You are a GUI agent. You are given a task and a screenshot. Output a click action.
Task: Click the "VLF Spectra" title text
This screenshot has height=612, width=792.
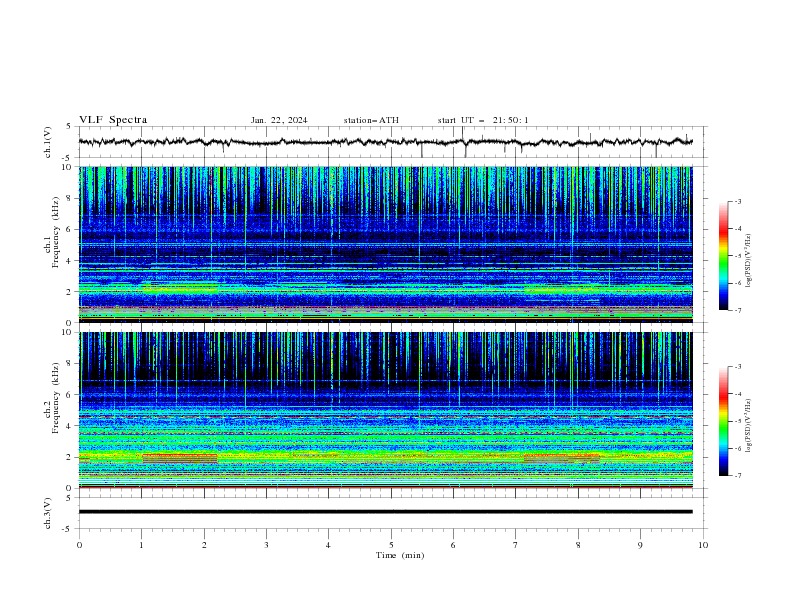pos(113,120)
